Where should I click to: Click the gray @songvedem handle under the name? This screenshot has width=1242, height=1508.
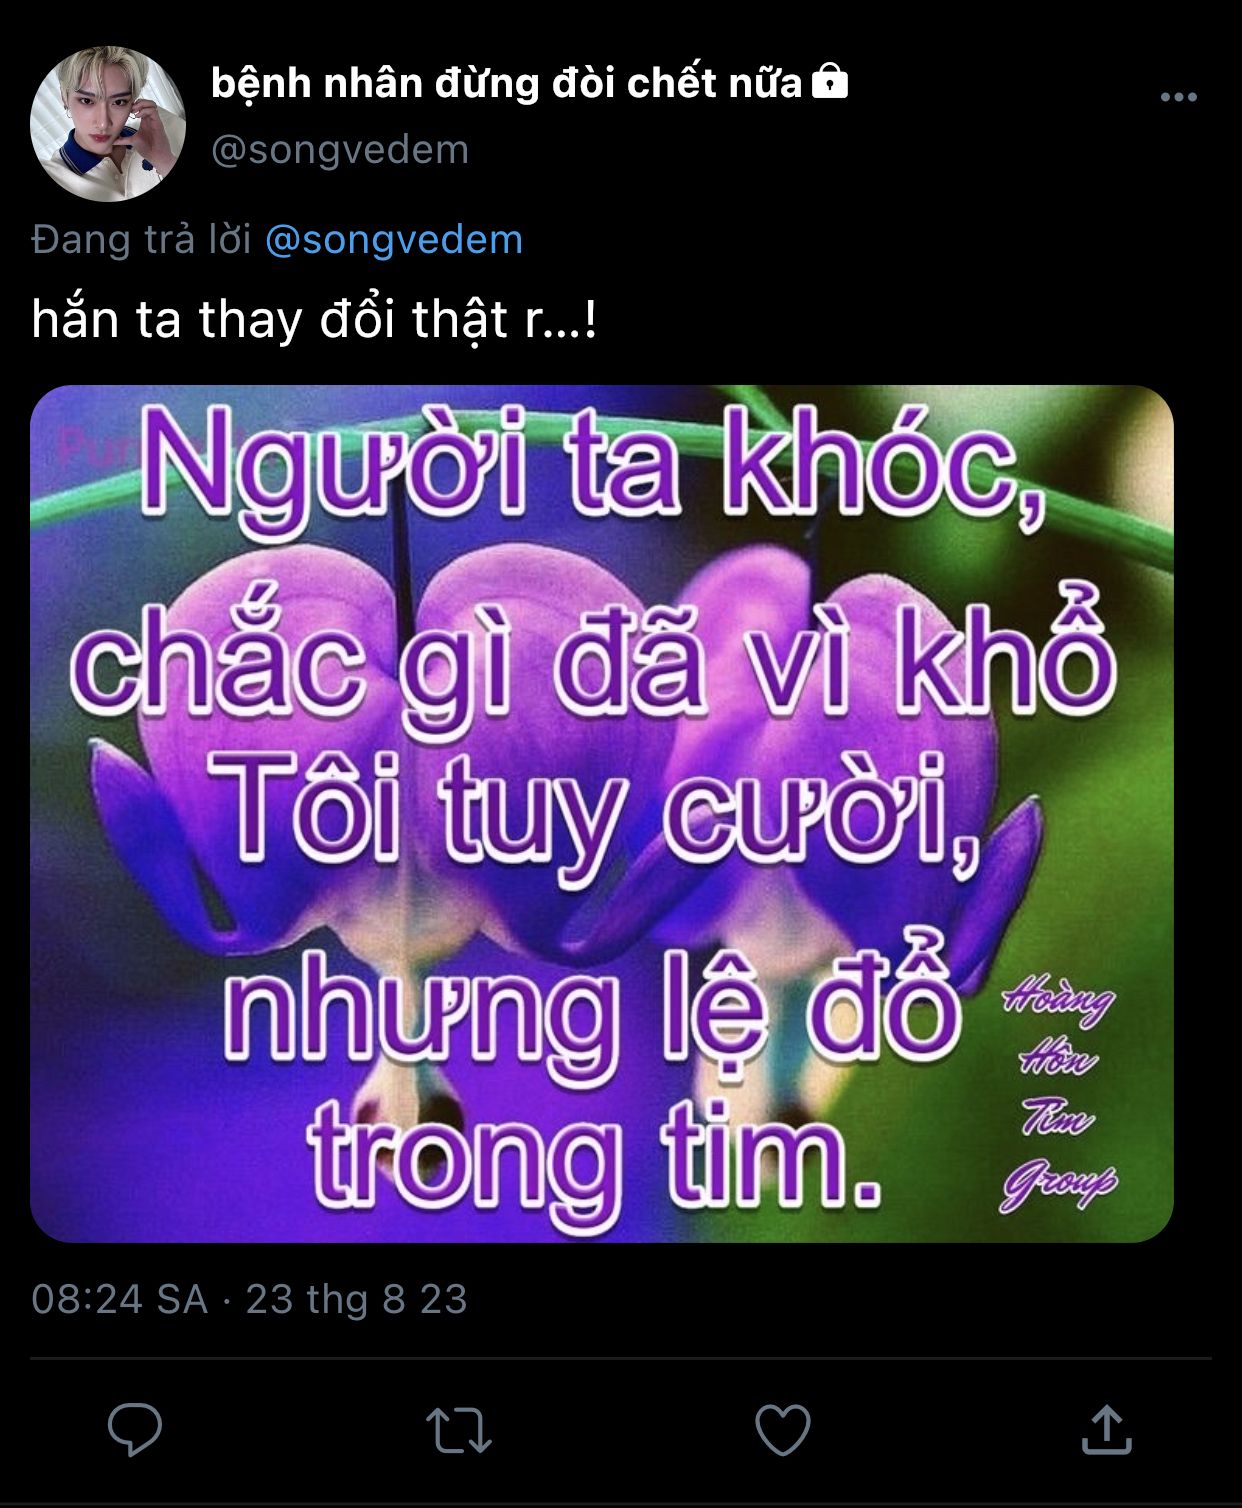click(x=340, y=150)
